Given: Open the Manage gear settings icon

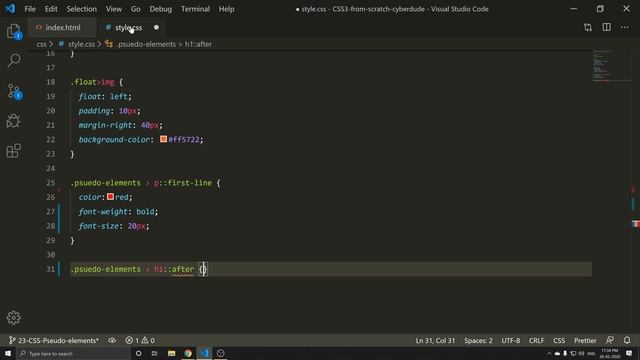Looking at the screenshot, I should click(13, 318).
